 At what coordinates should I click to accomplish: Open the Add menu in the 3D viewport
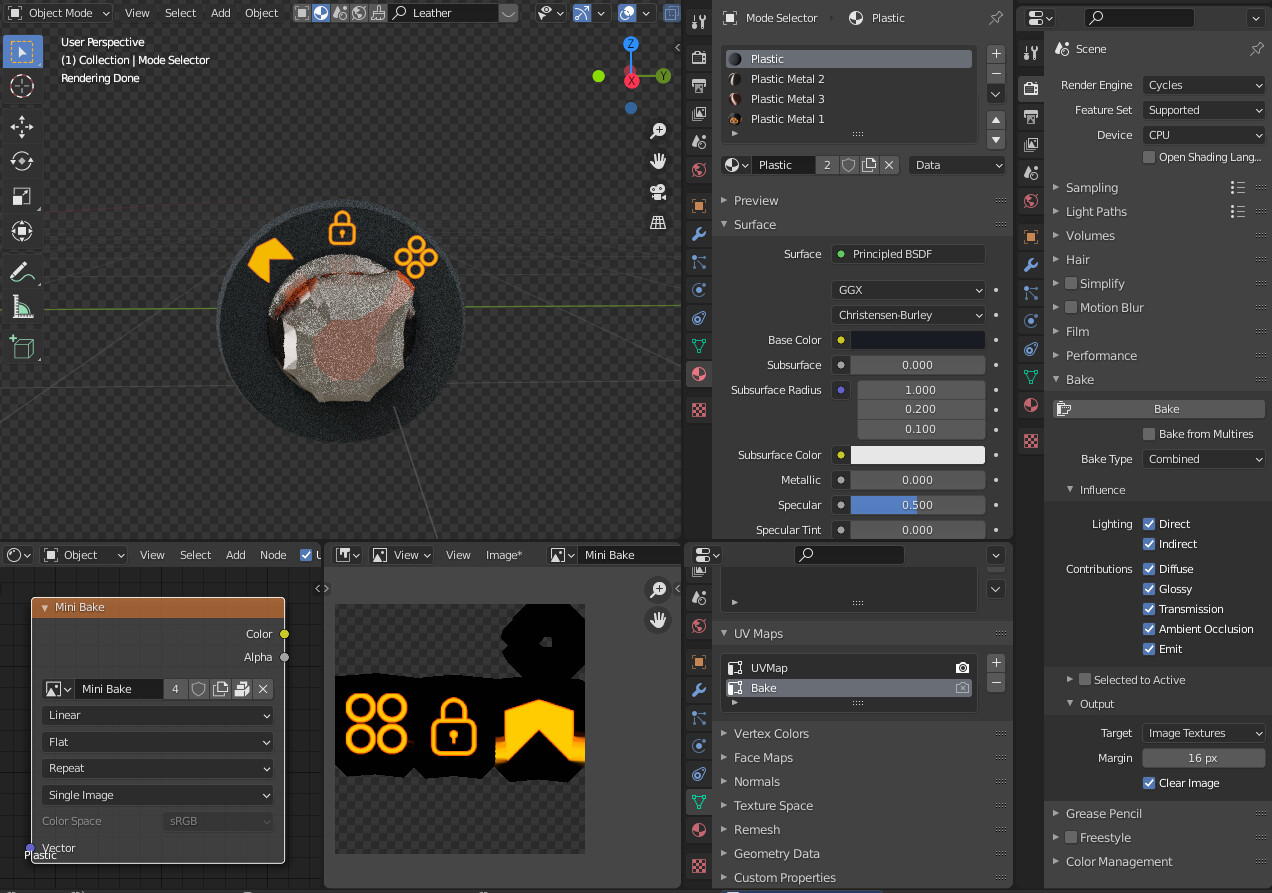coord(219,13)
